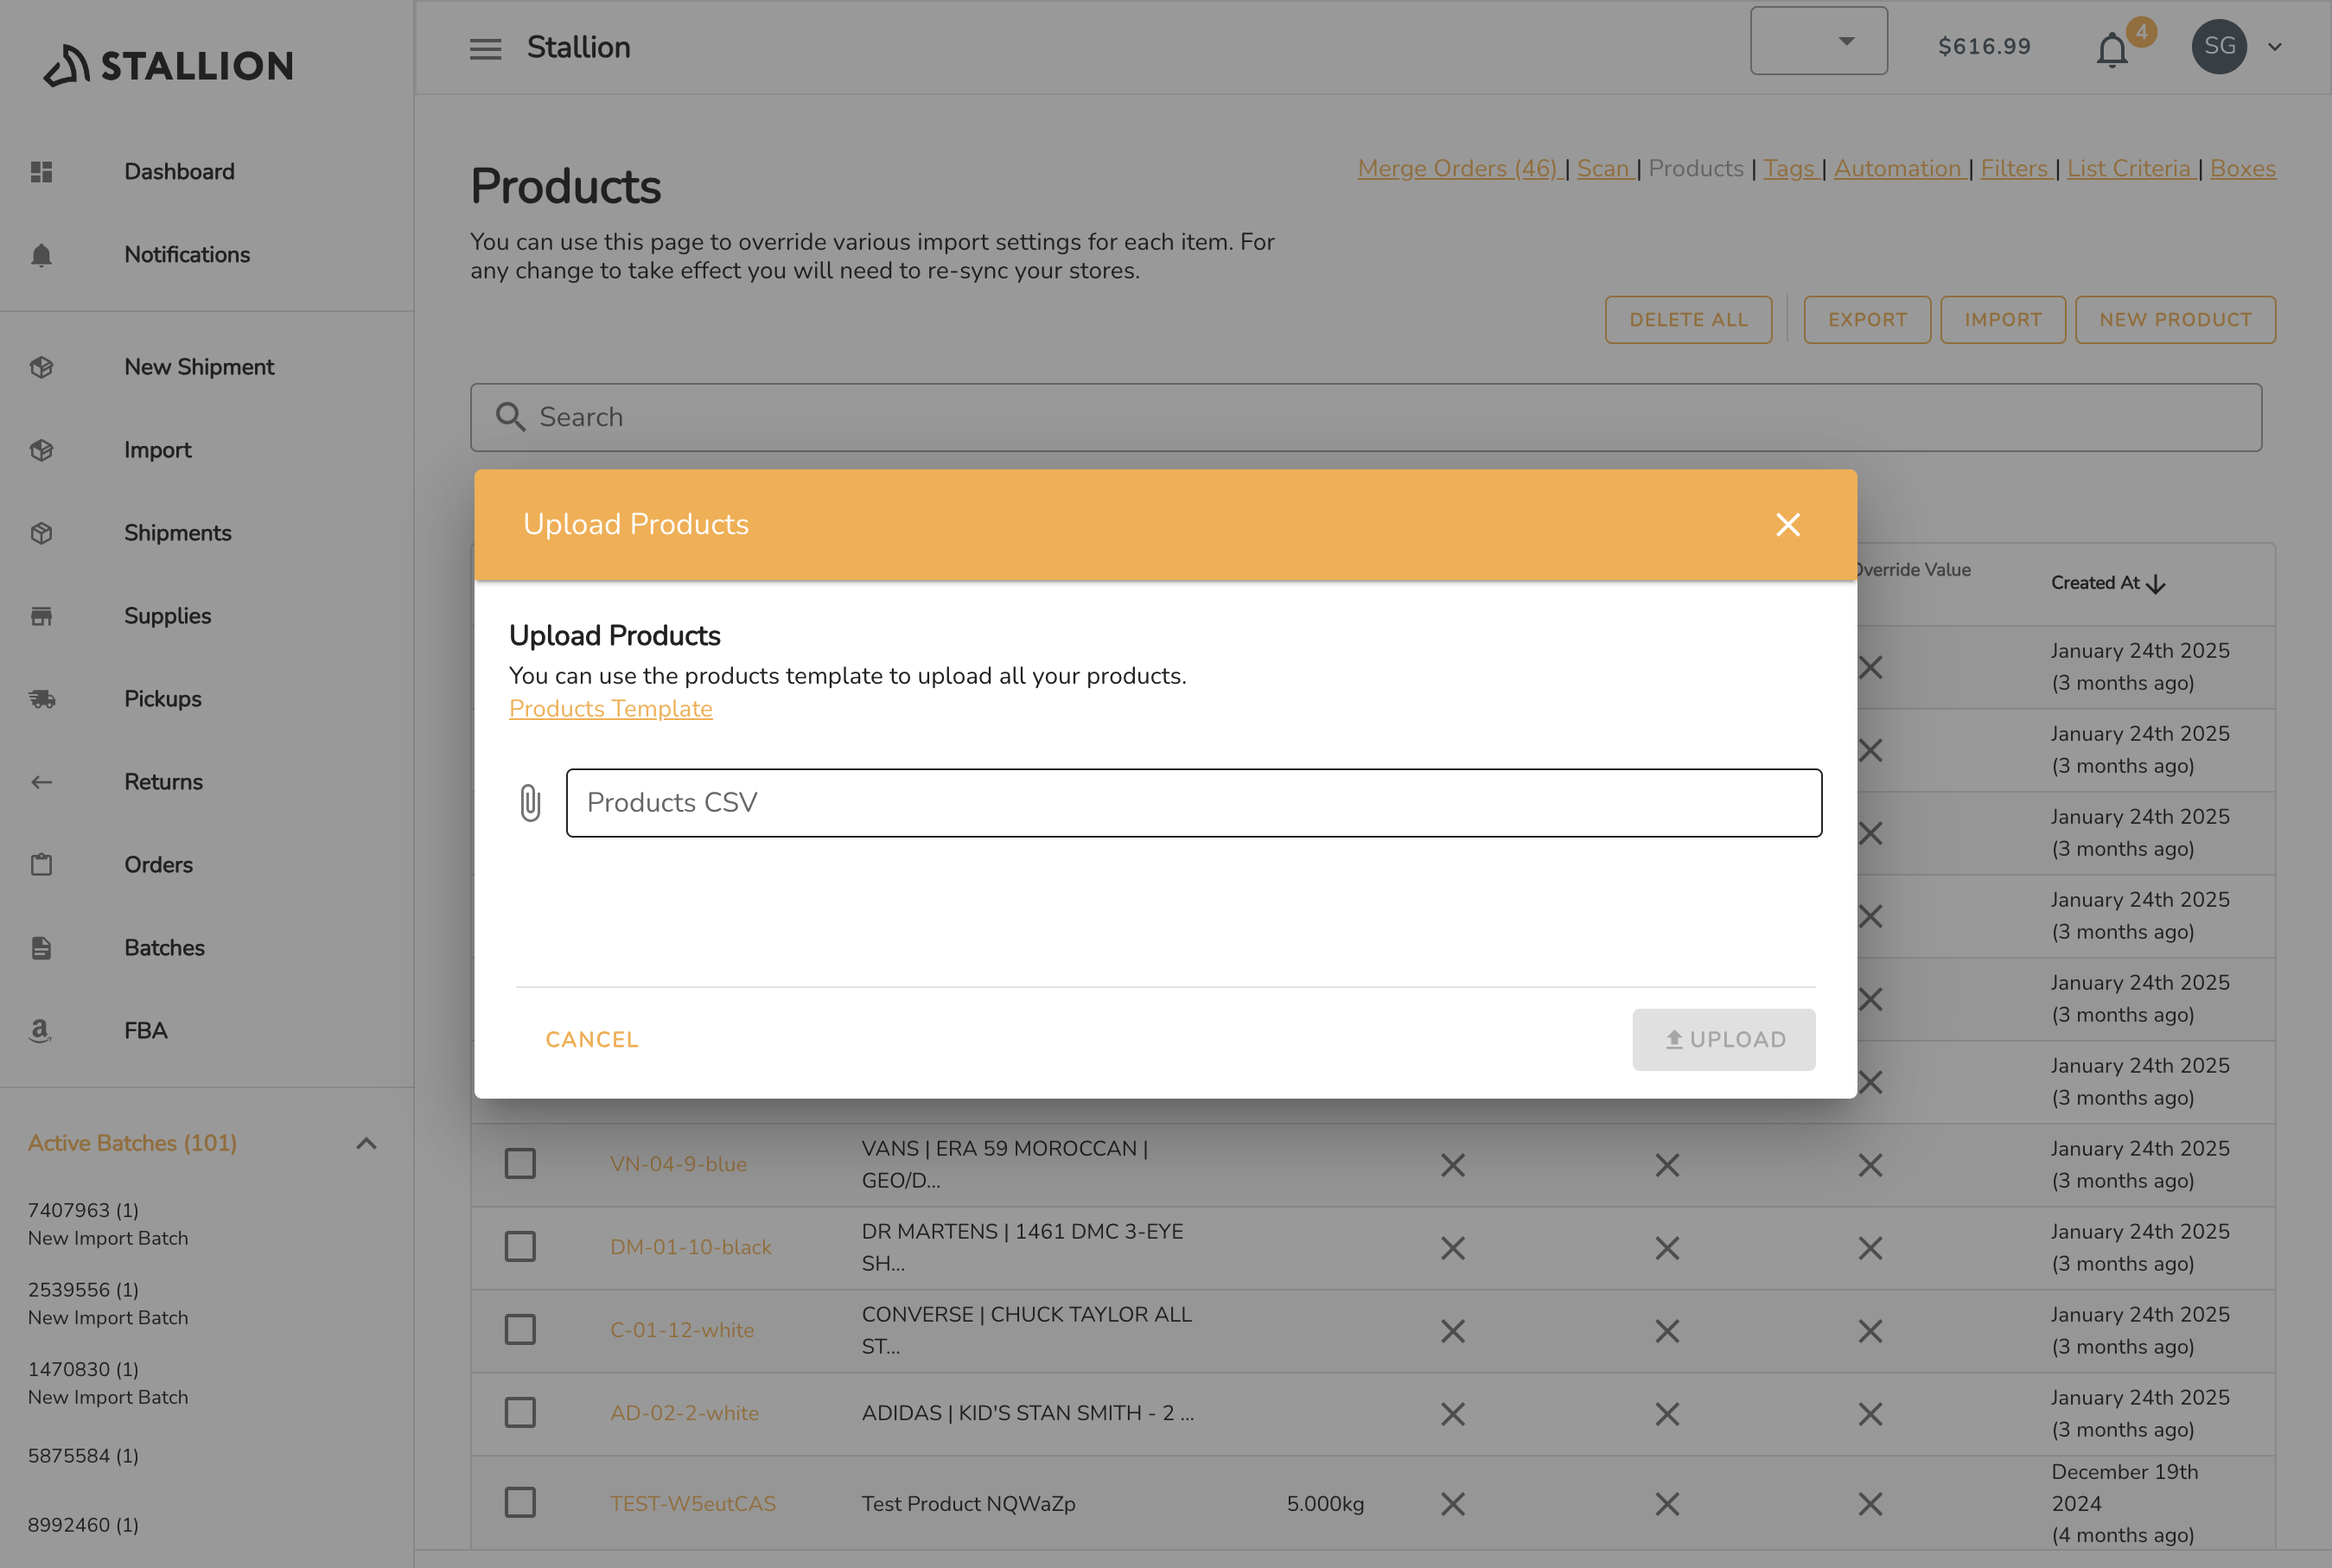This screenshot has height=1568, width=2332.
Task: Collapse the Active Batches (101) section
Action: point(366,1143)
